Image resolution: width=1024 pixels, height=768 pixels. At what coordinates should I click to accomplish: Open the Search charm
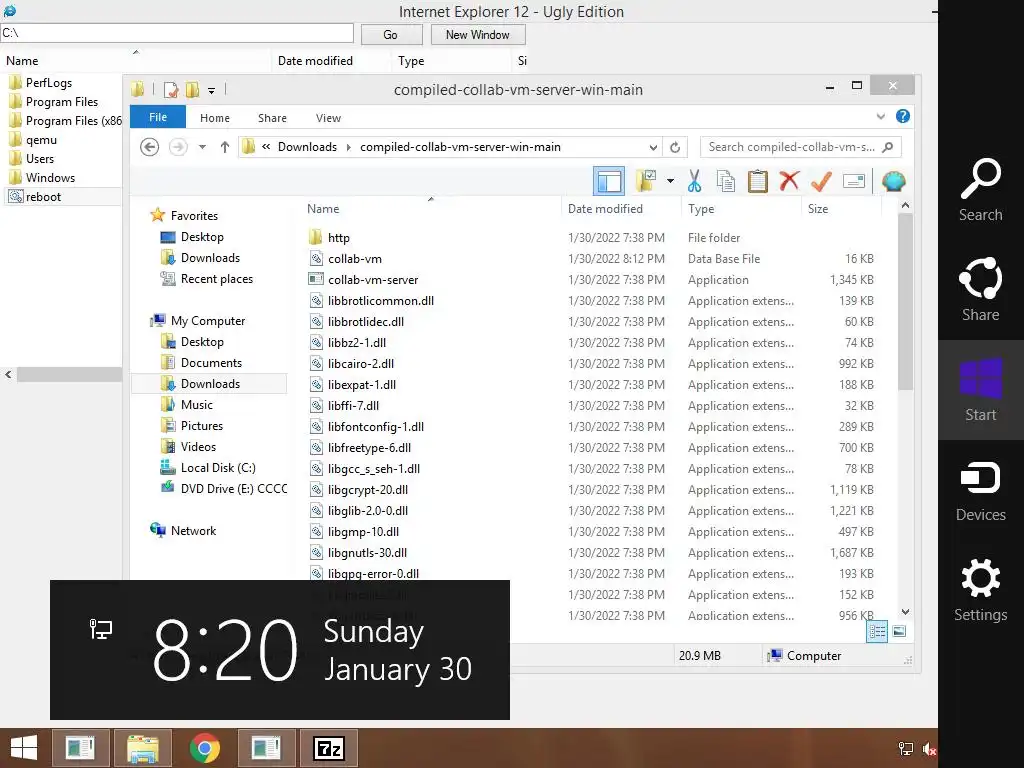tap(980, 190)
